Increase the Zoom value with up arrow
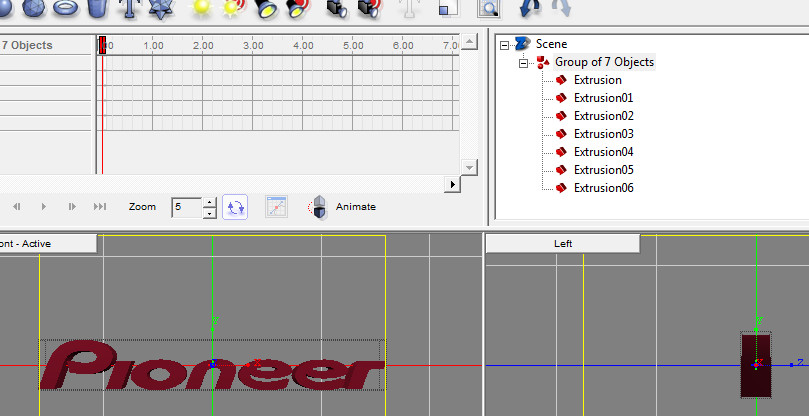This screenshot has width=809, height=416. [x=209, y=202]
